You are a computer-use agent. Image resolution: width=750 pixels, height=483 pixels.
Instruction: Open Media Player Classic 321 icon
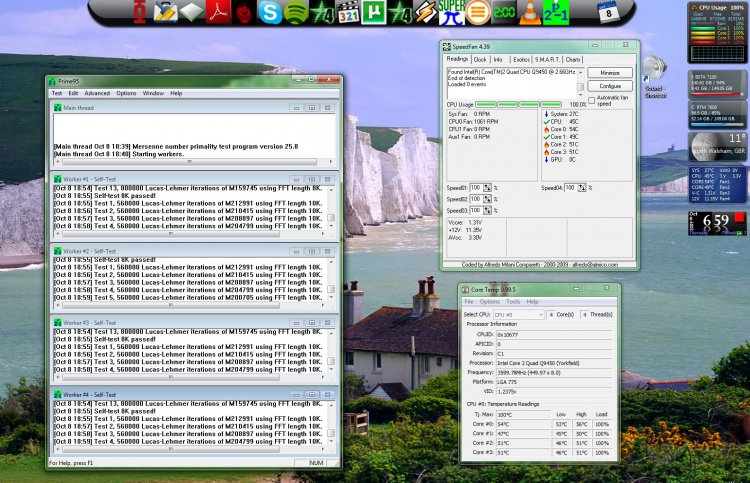click(x=348, y=12)
